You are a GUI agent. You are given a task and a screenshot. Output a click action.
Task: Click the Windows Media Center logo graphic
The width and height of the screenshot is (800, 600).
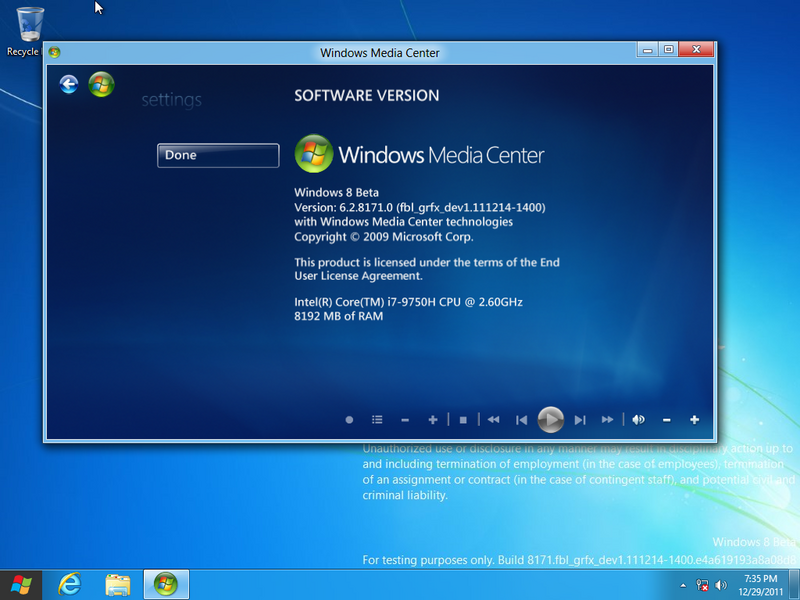pyautogui.click(x=419, y=154)
